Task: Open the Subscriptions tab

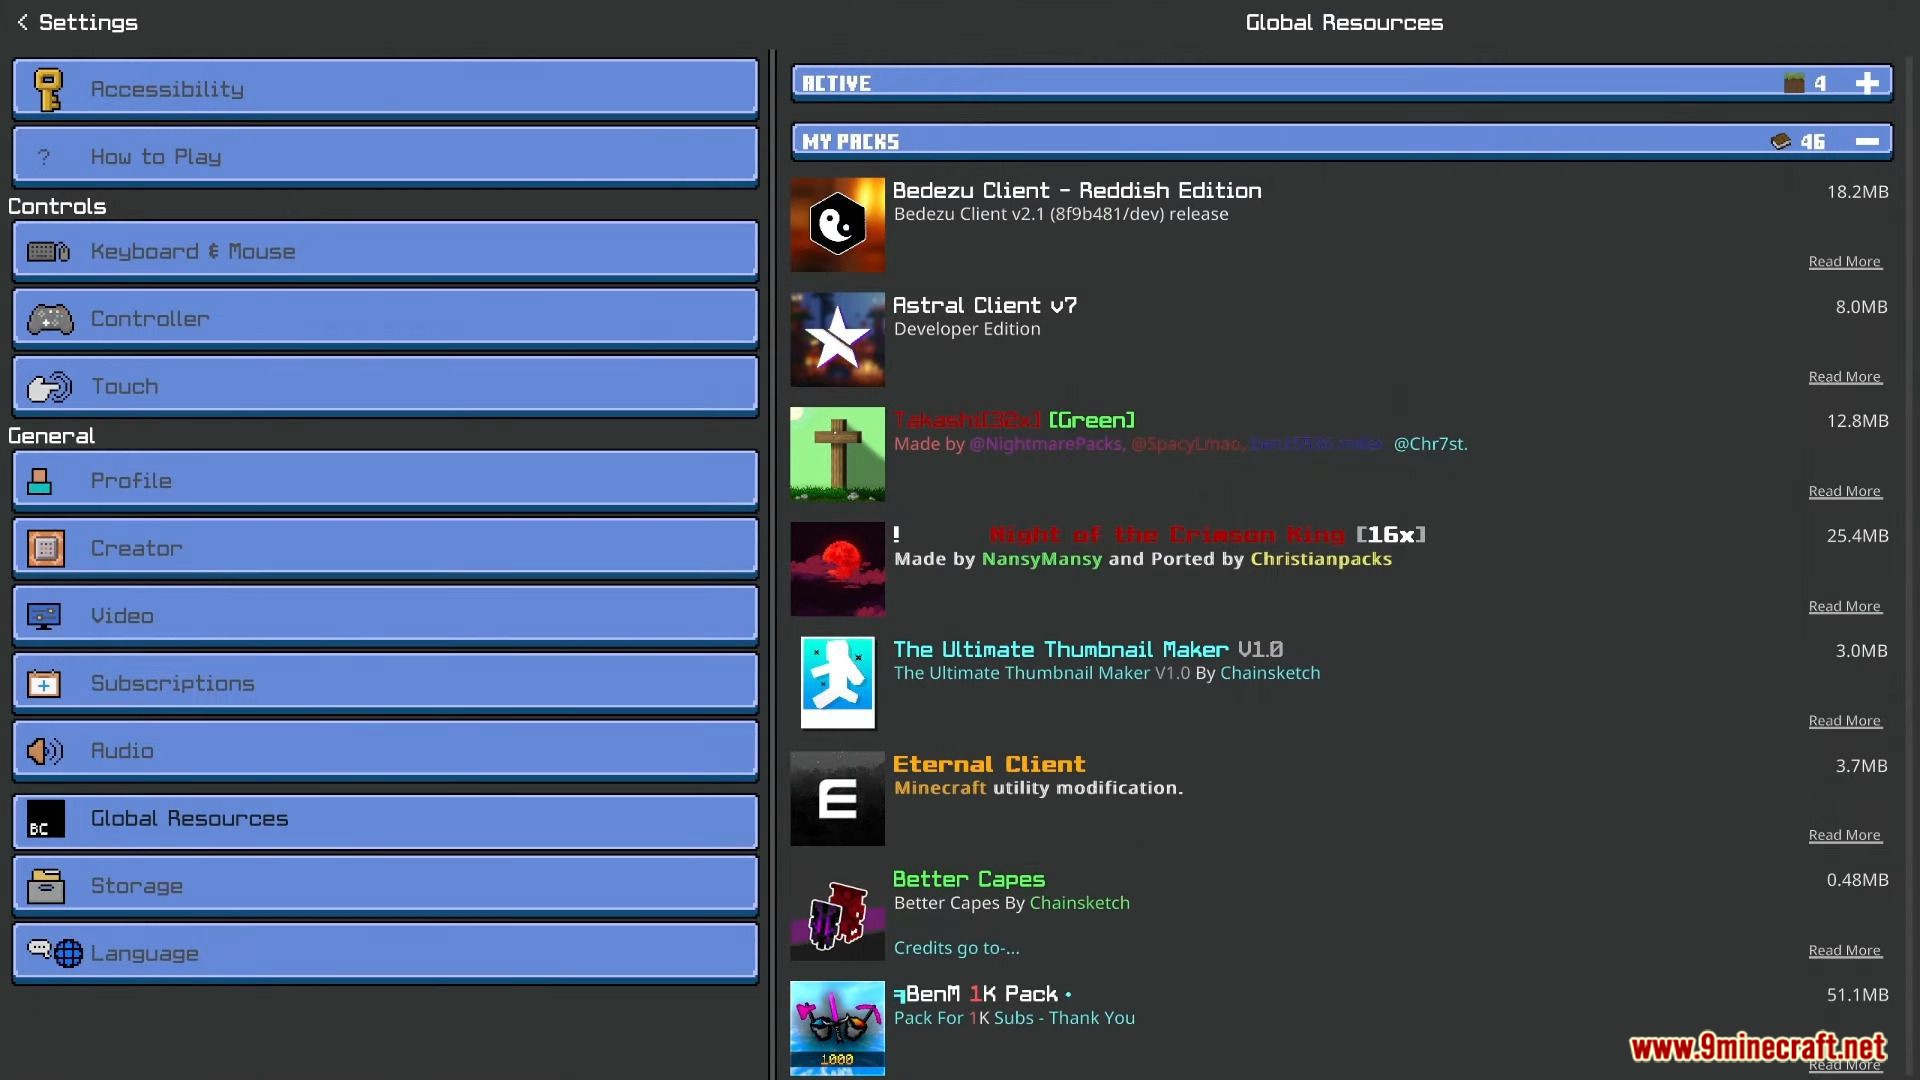Action: [385, 684]
